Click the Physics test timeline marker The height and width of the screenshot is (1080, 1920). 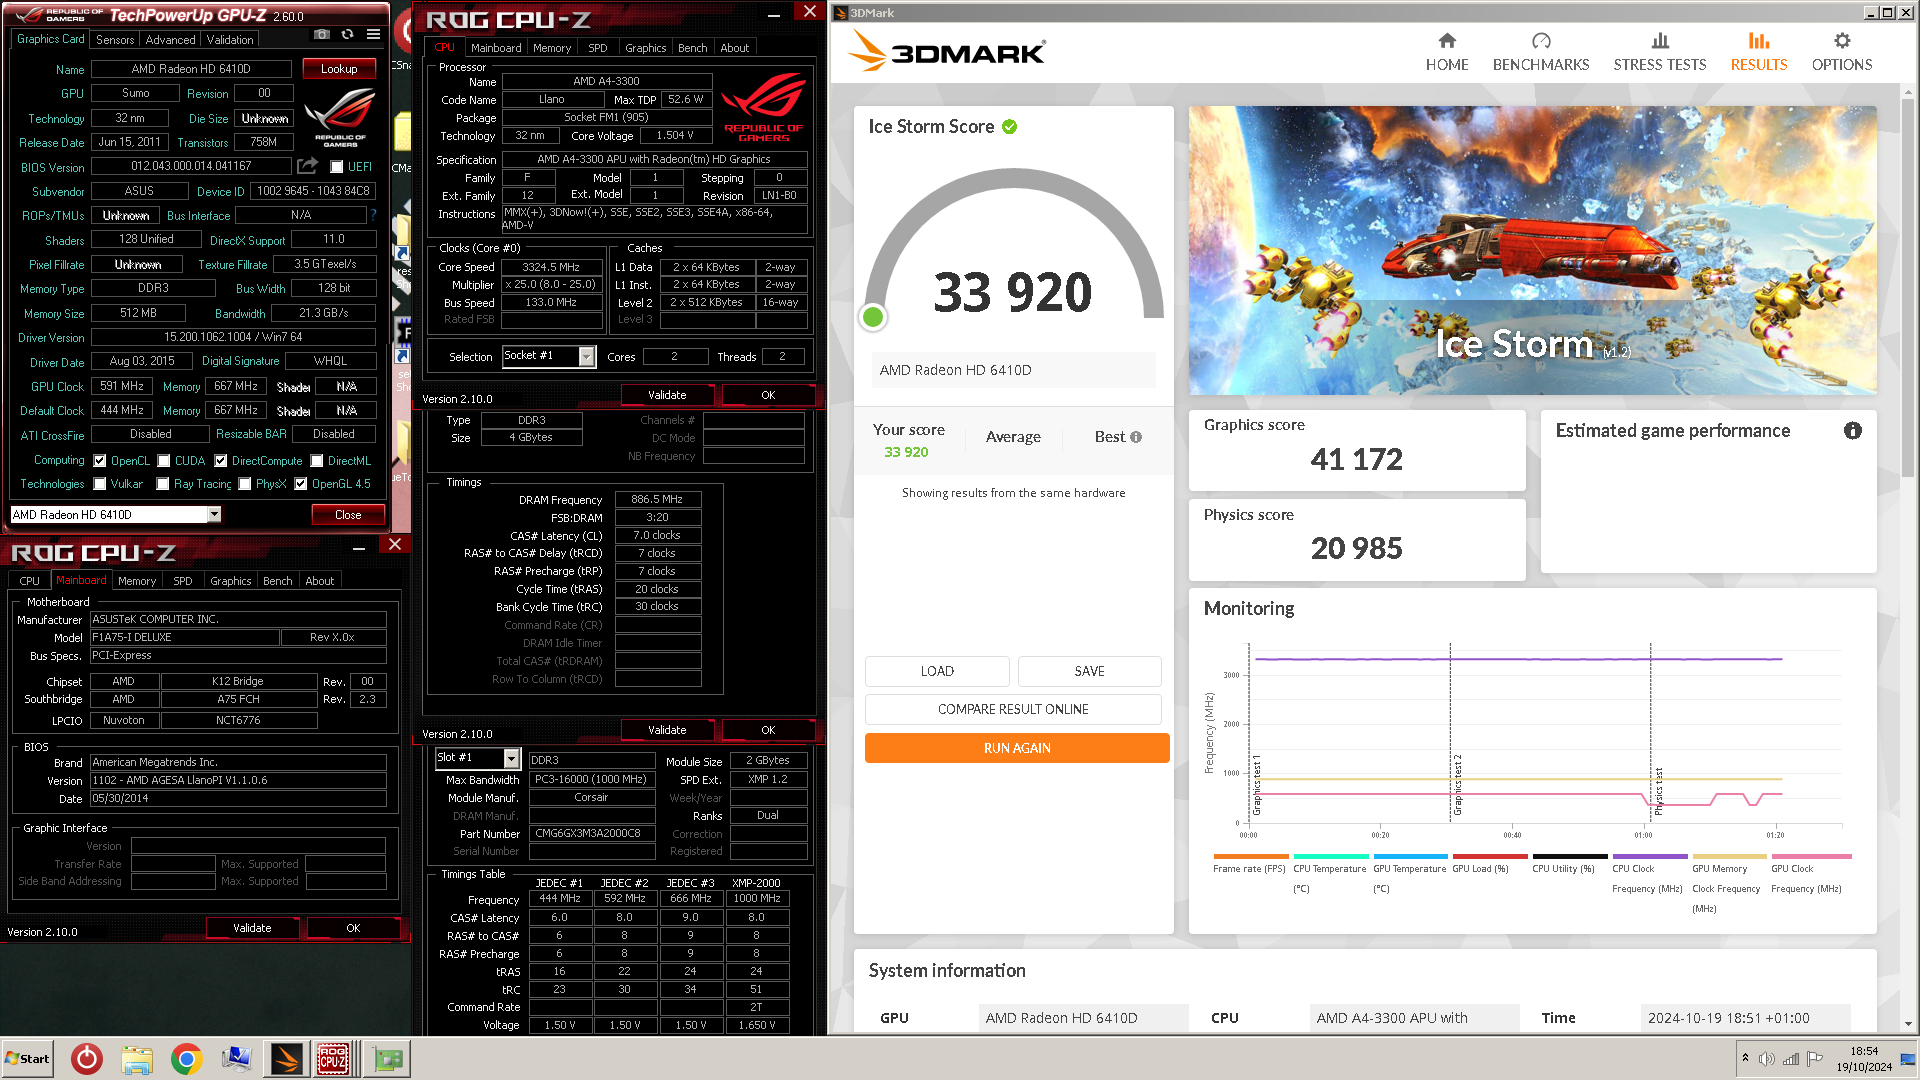[1658, 790]
